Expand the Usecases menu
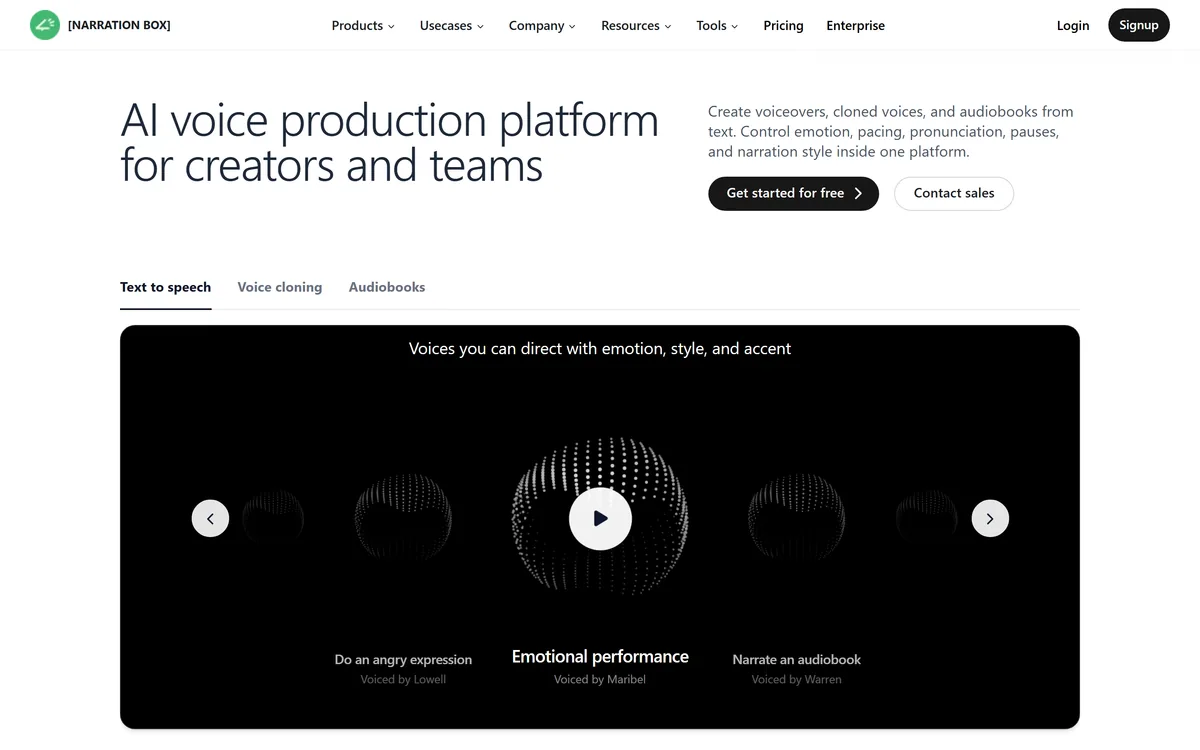Image resolution: width=1200 pixels, height=750 pixels. pyautogui.click(x=452, y=26)
